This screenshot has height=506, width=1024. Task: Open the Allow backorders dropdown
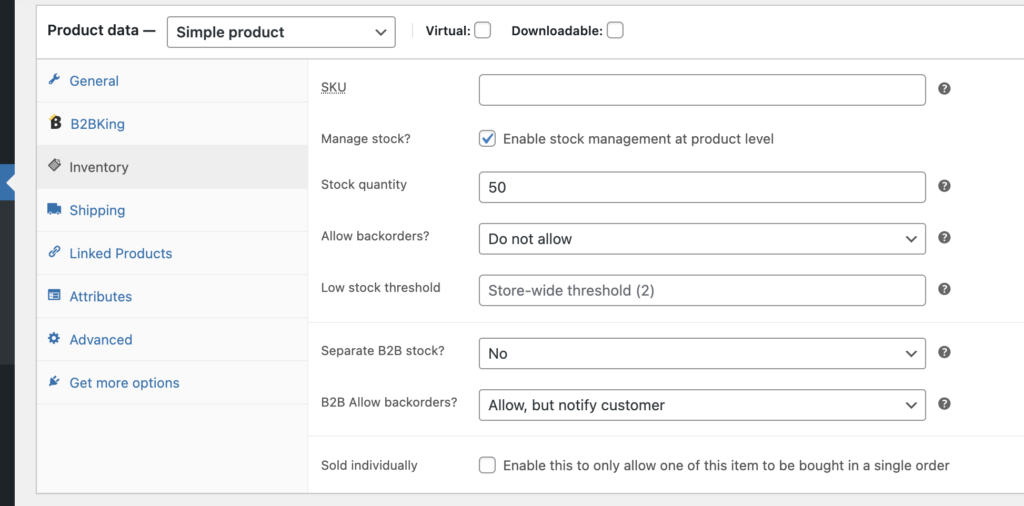(702, 239)
